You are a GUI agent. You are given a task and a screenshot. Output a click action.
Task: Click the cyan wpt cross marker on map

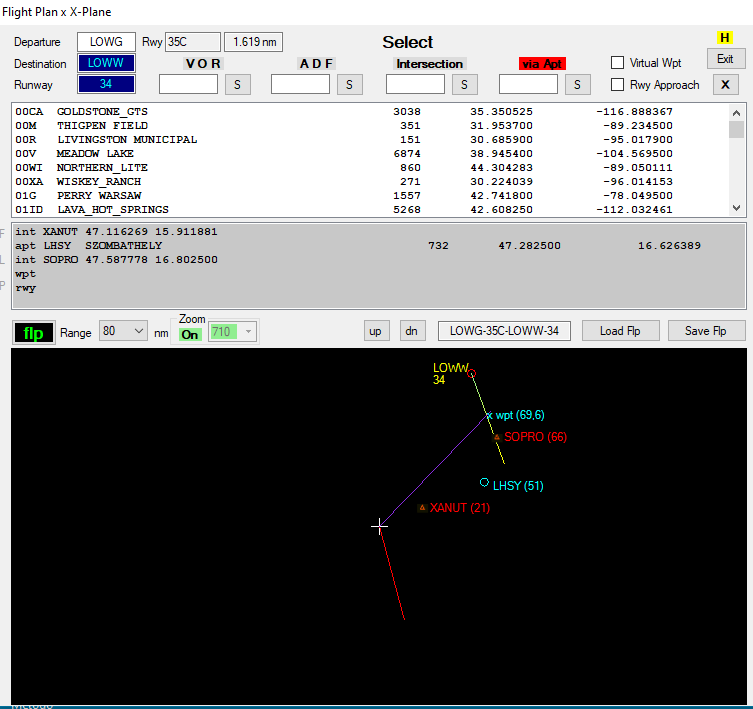[x=489, y=415]
